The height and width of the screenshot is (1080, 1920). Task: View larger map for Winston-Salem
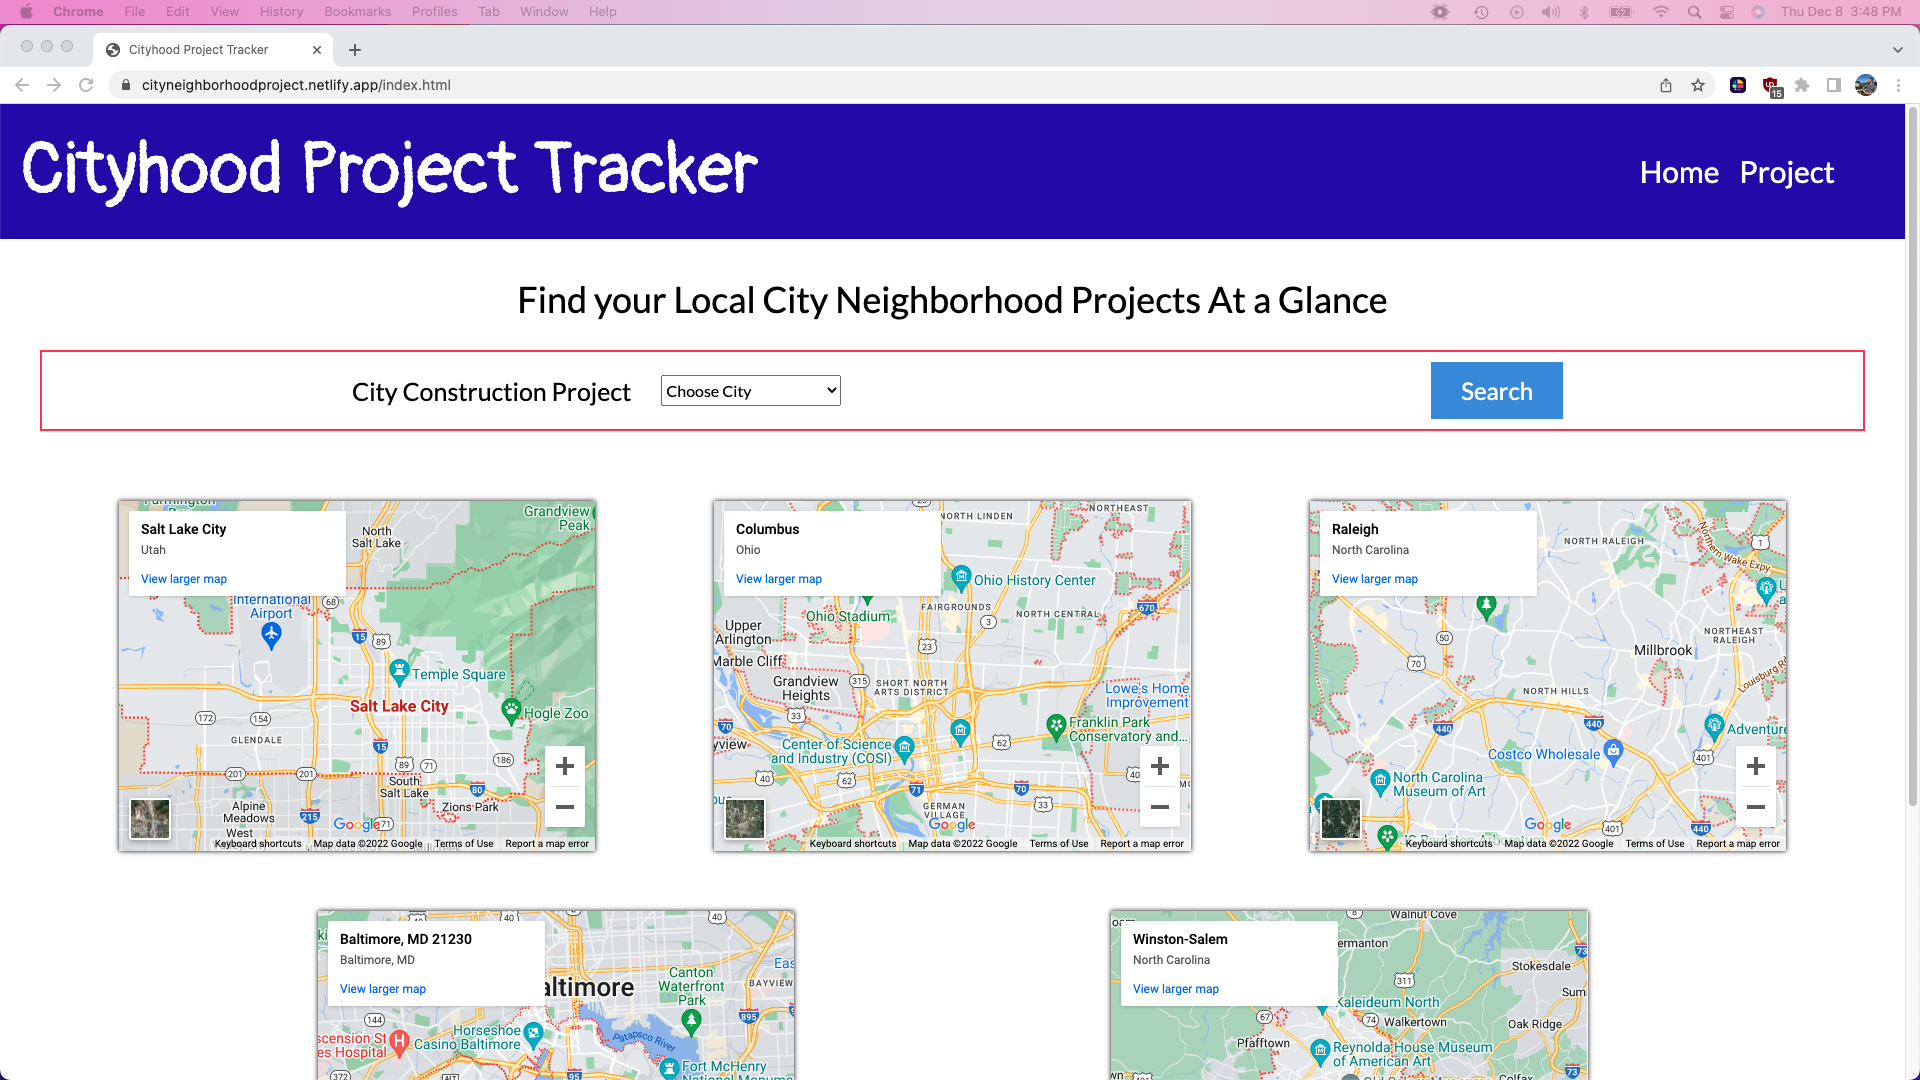tap(1176, 989)
